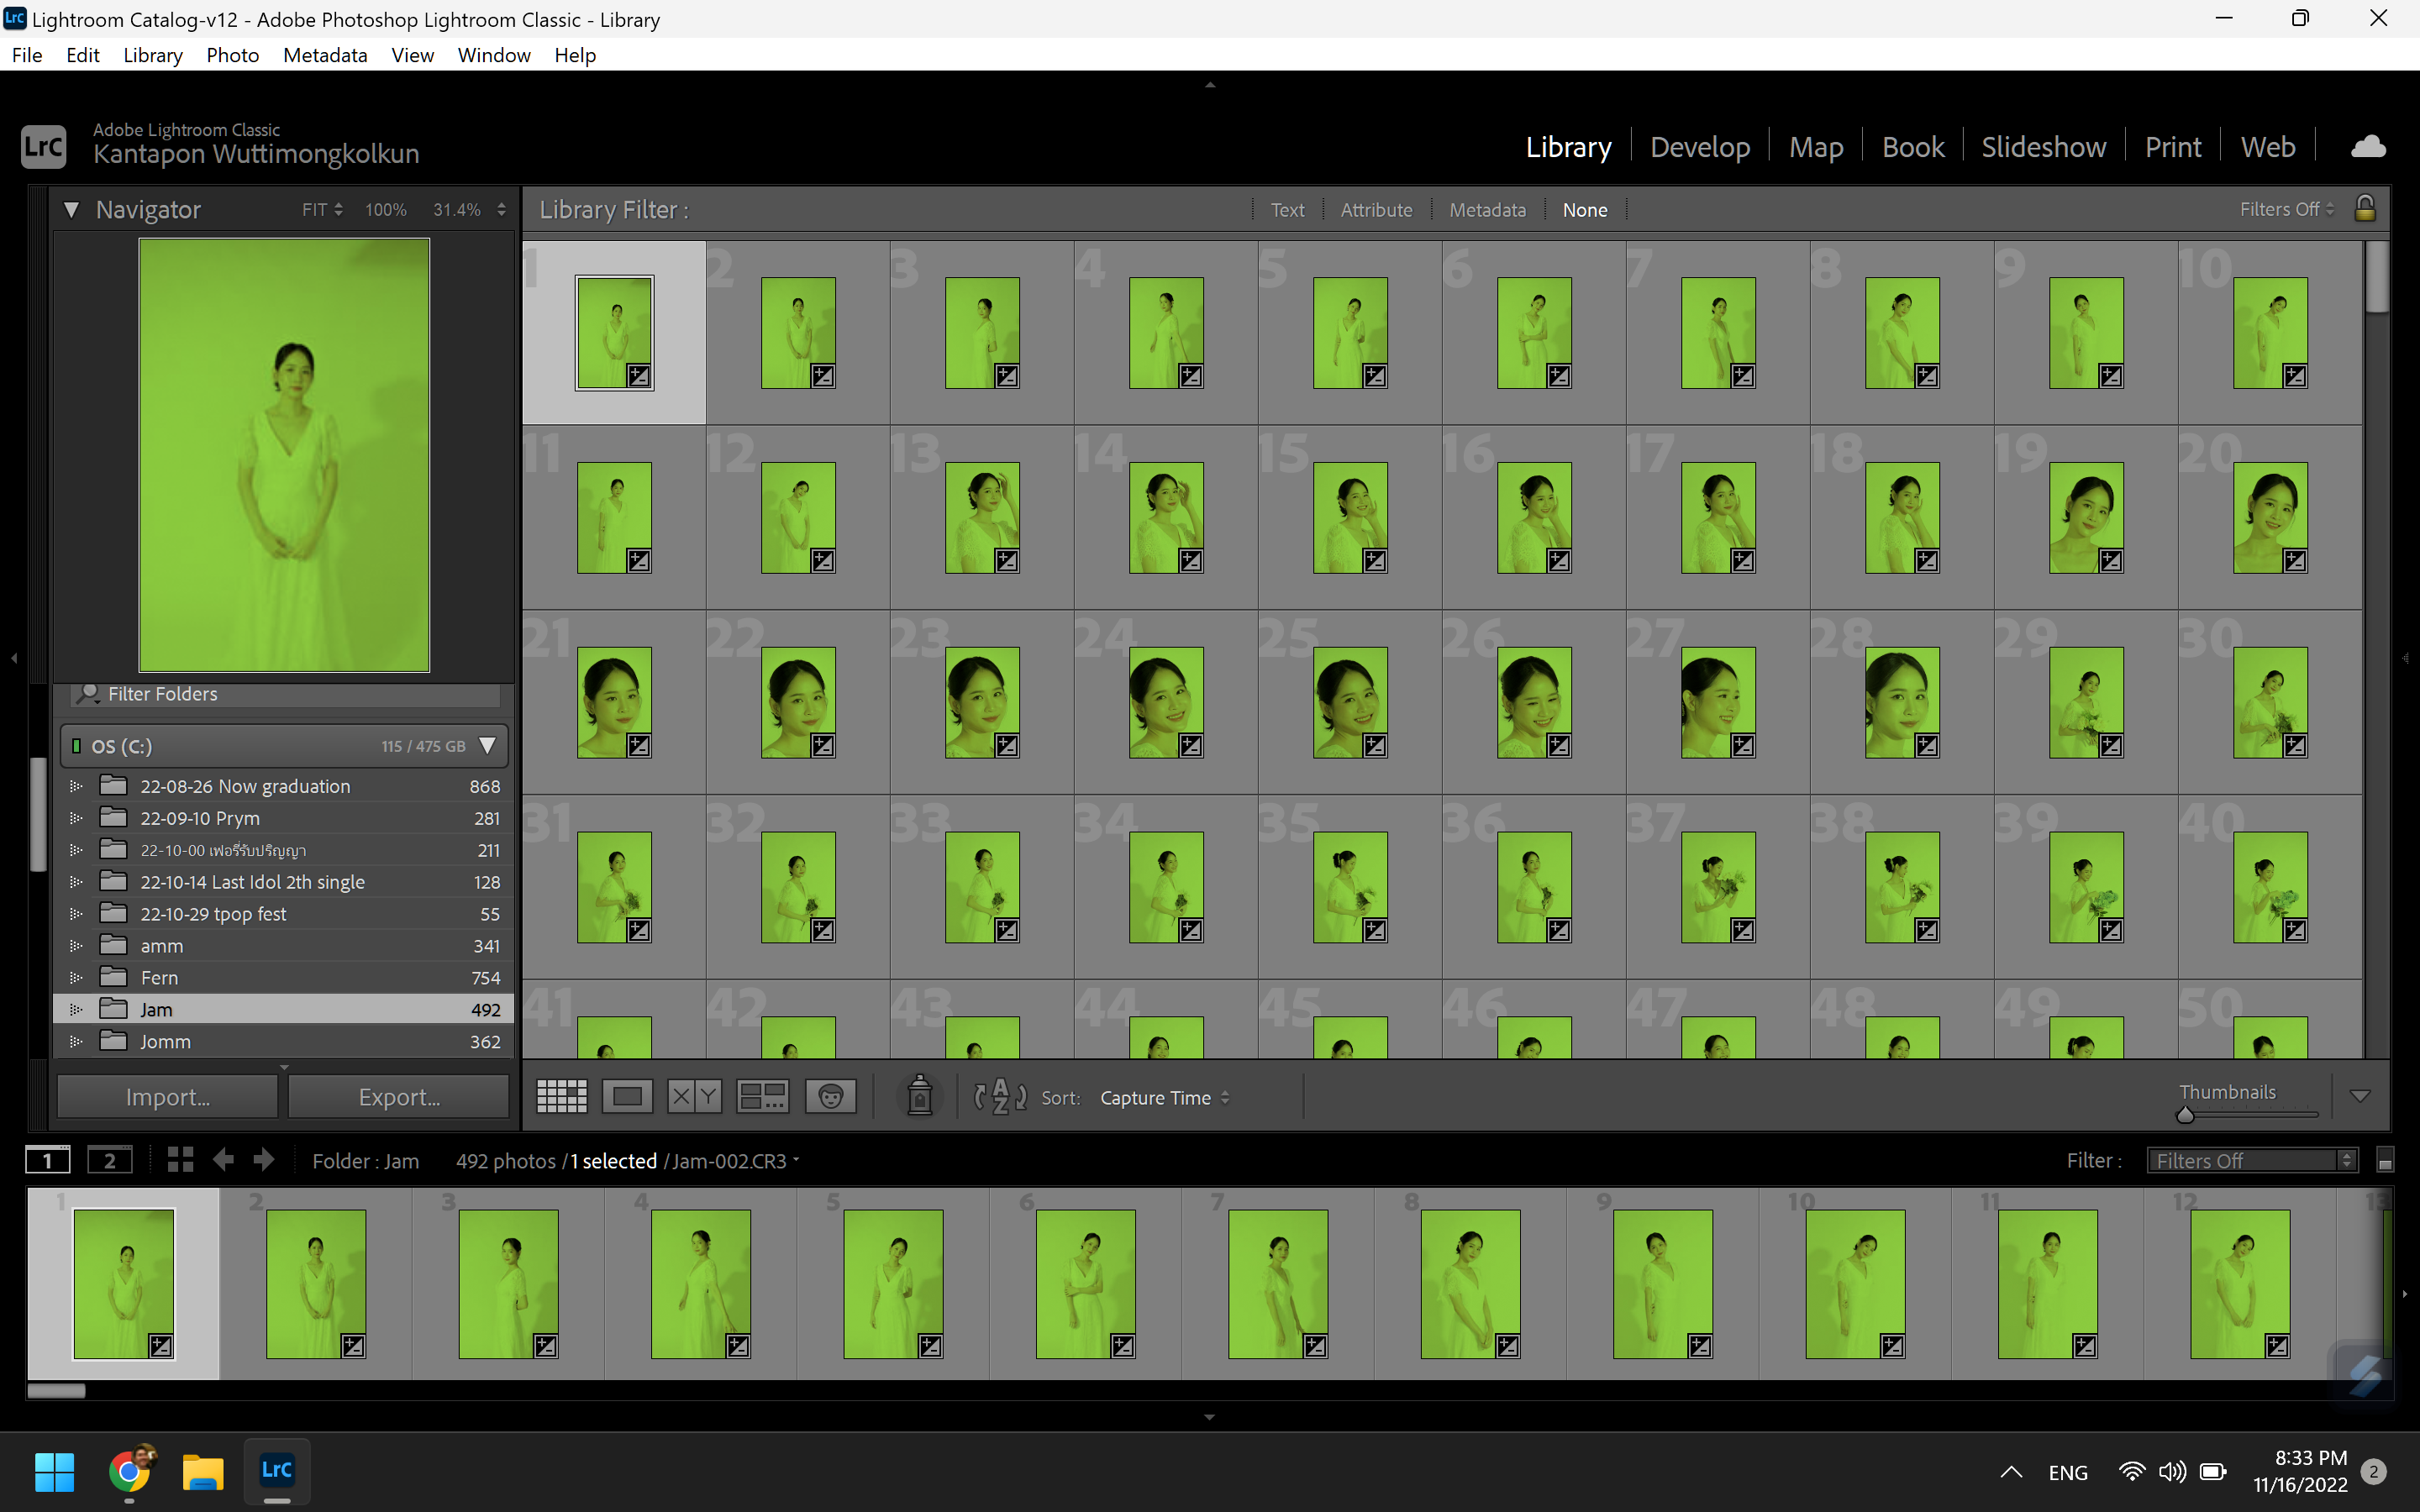Image resolution: width=2420 pixels, height=1512 pixels.
Task: Switch to Loupe view
Action: click(x=627, y=1095)
